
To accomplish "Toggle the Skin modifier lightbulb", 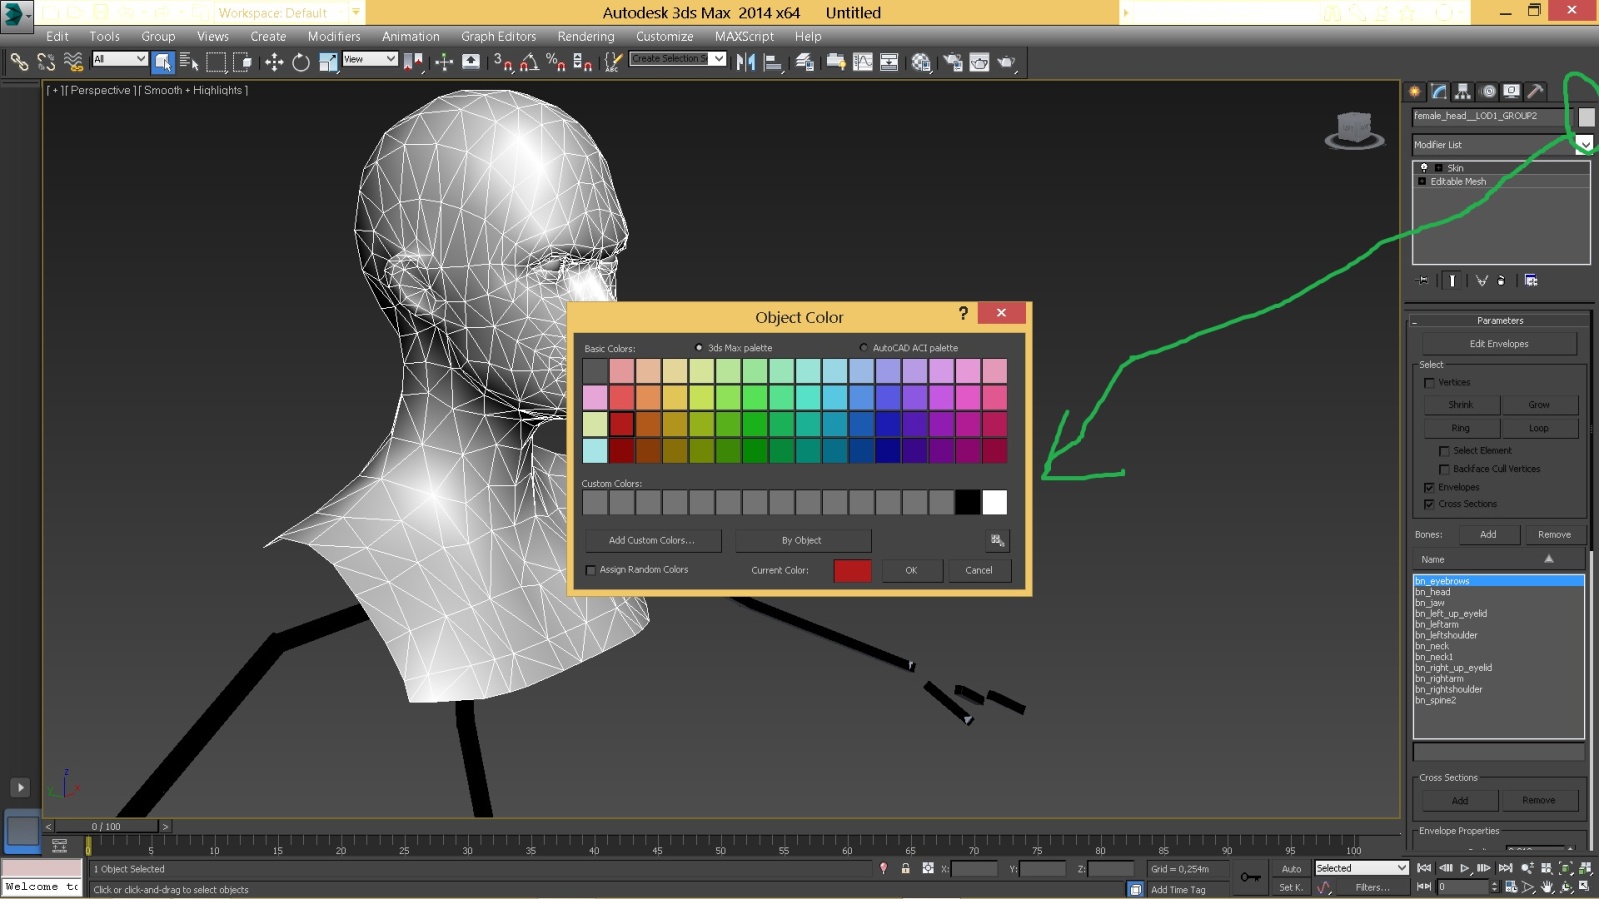I will tap(1424, 168).
